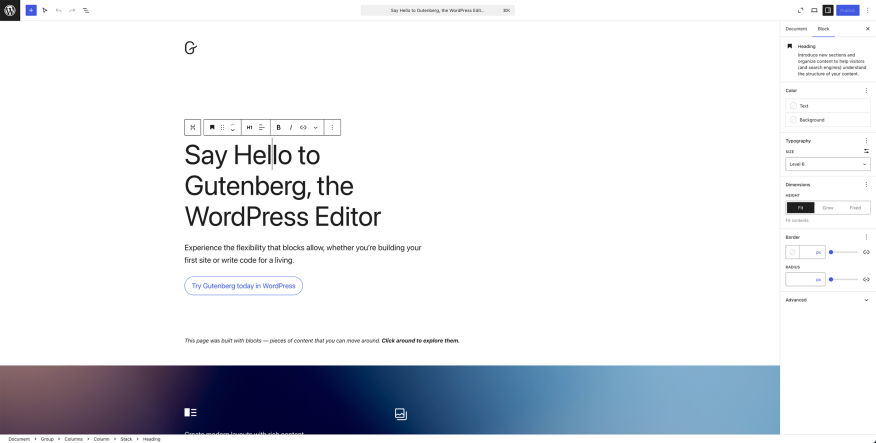Click Try Gutenberg today in WordPress button
This screenshot has width=876, height=443.
[244, 285]
